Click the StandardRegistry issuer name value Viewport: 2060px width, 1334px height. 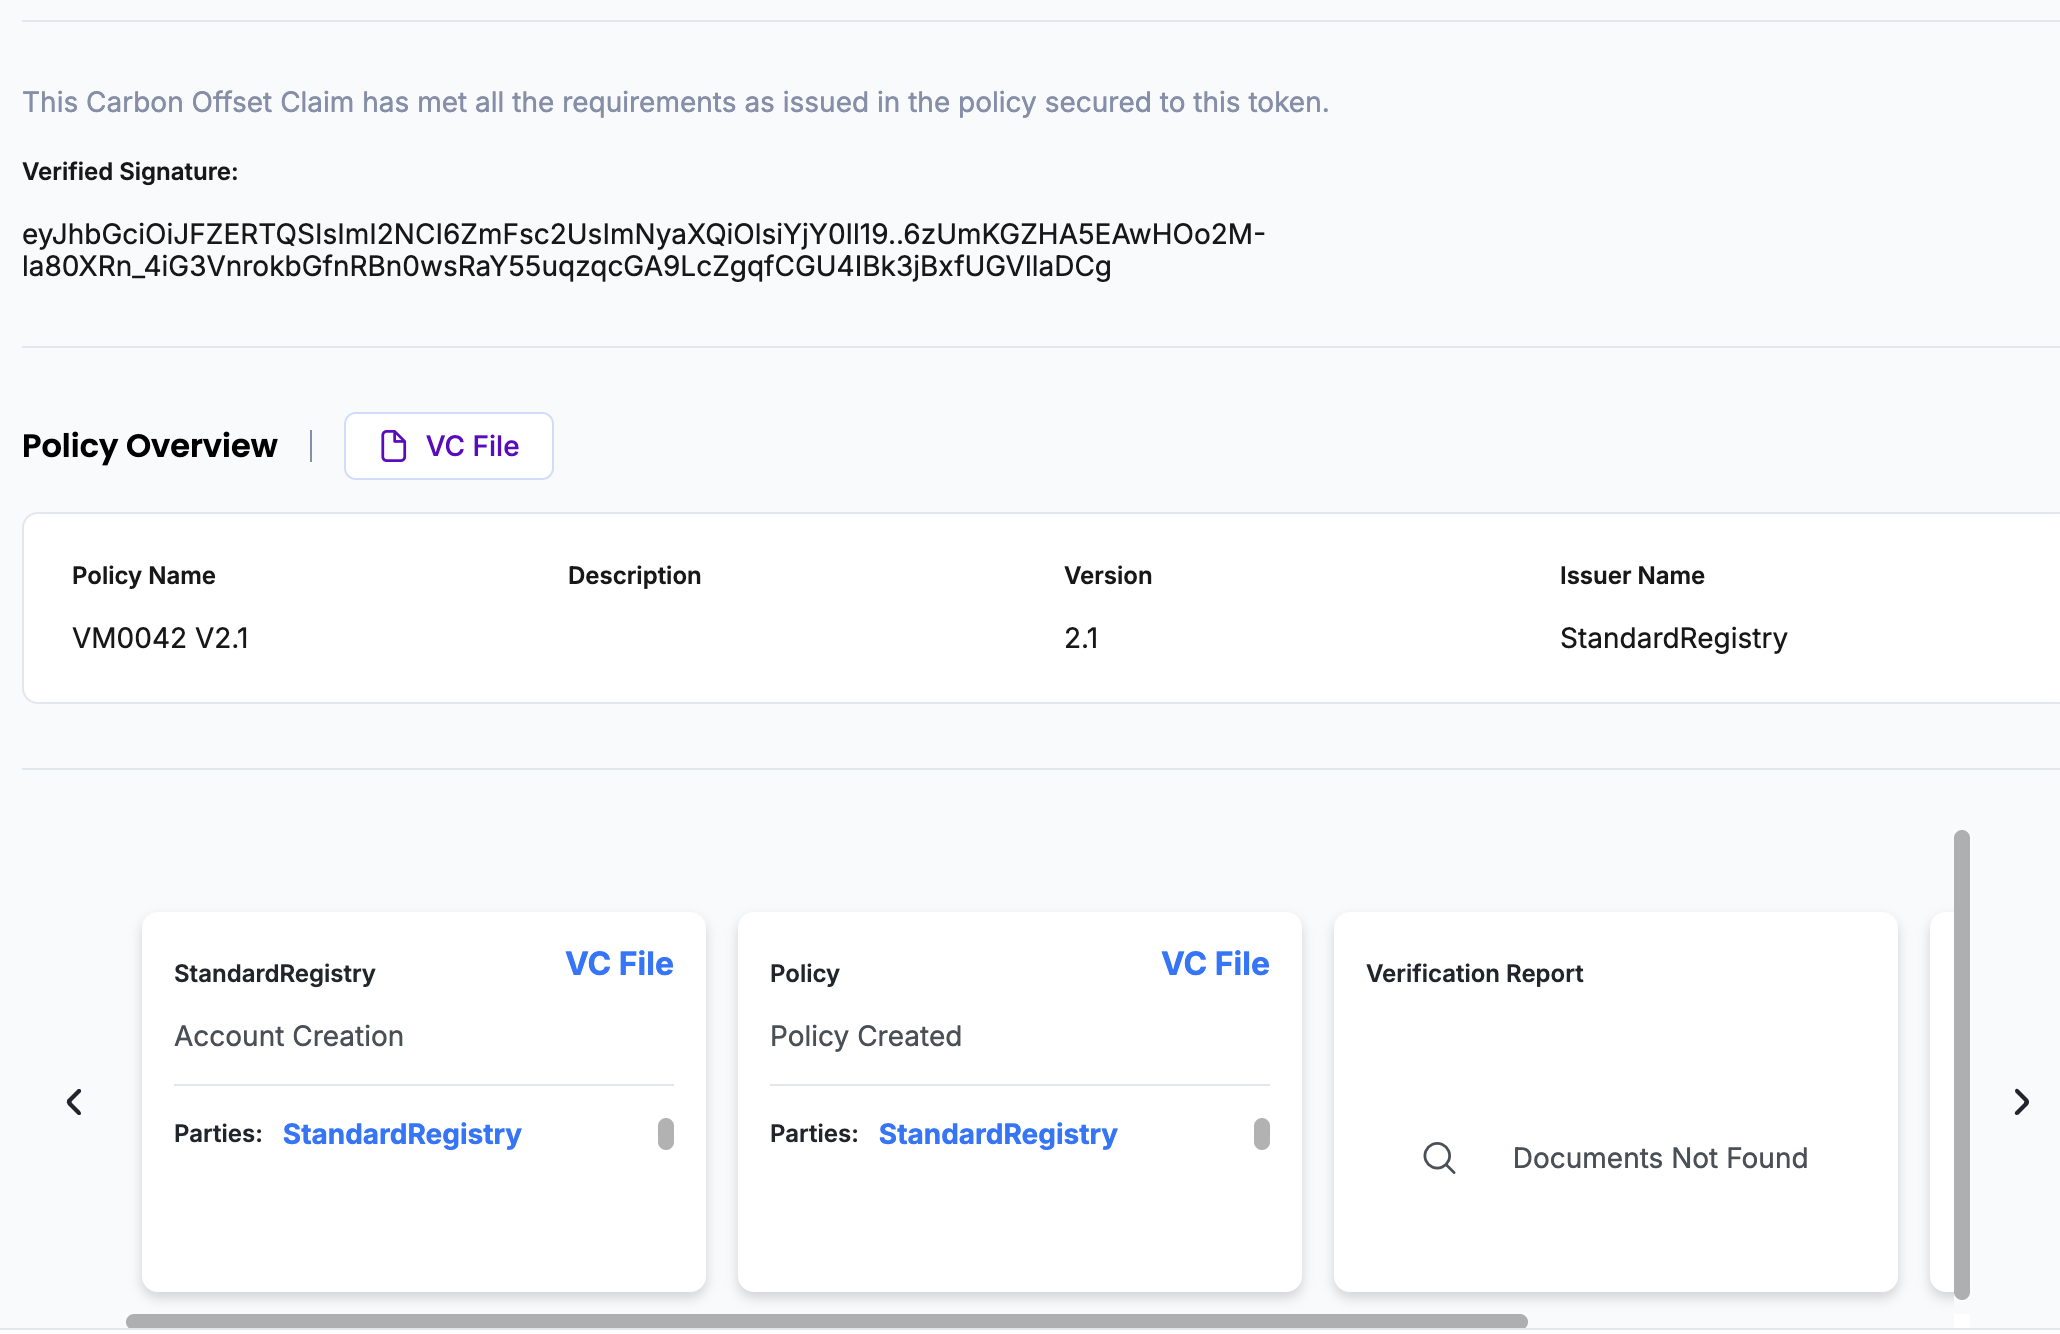1673,638
